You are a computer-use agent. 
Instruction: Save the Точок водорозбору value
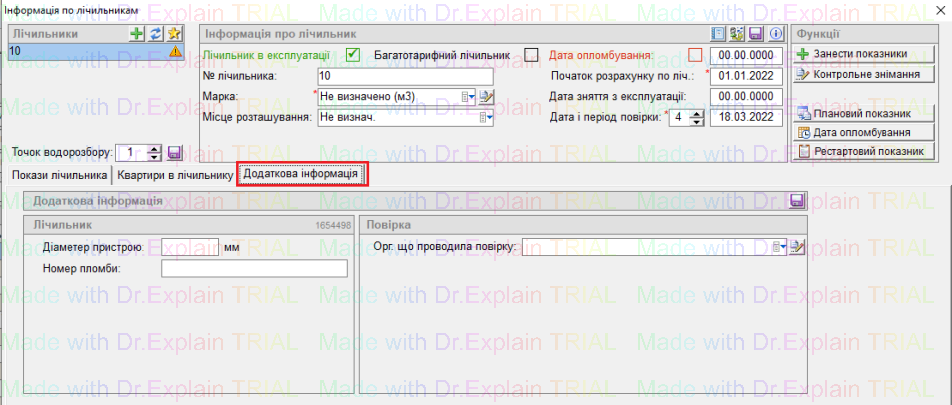(174, 153)
